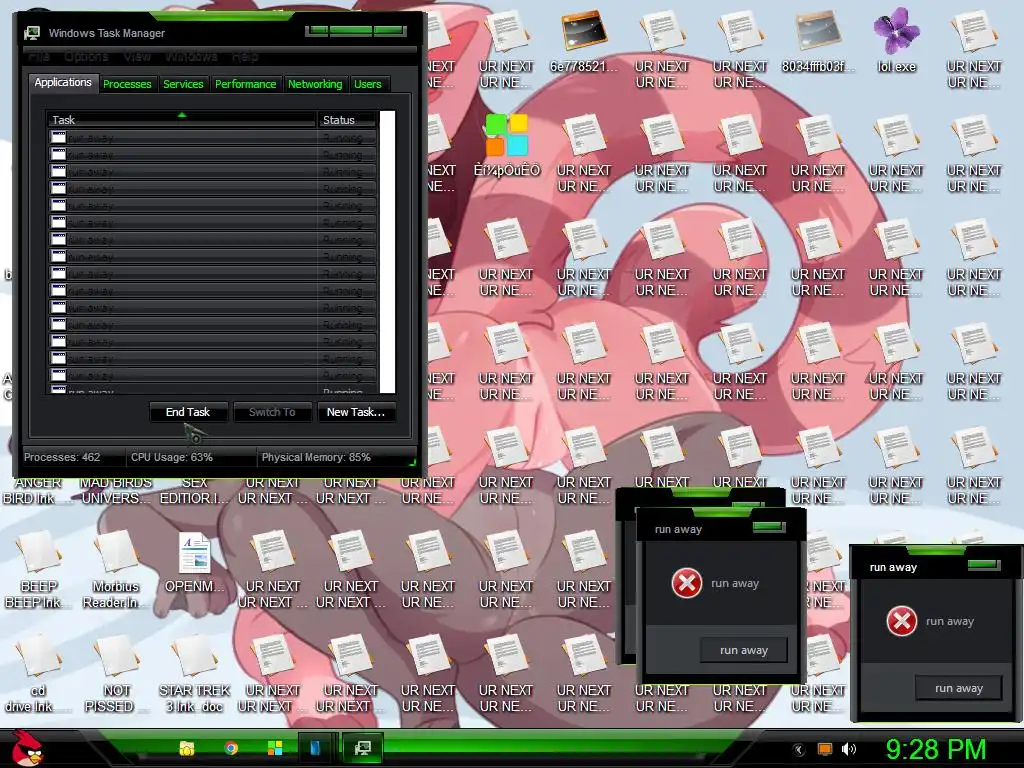Show hidden tray icons arrow

798,750
